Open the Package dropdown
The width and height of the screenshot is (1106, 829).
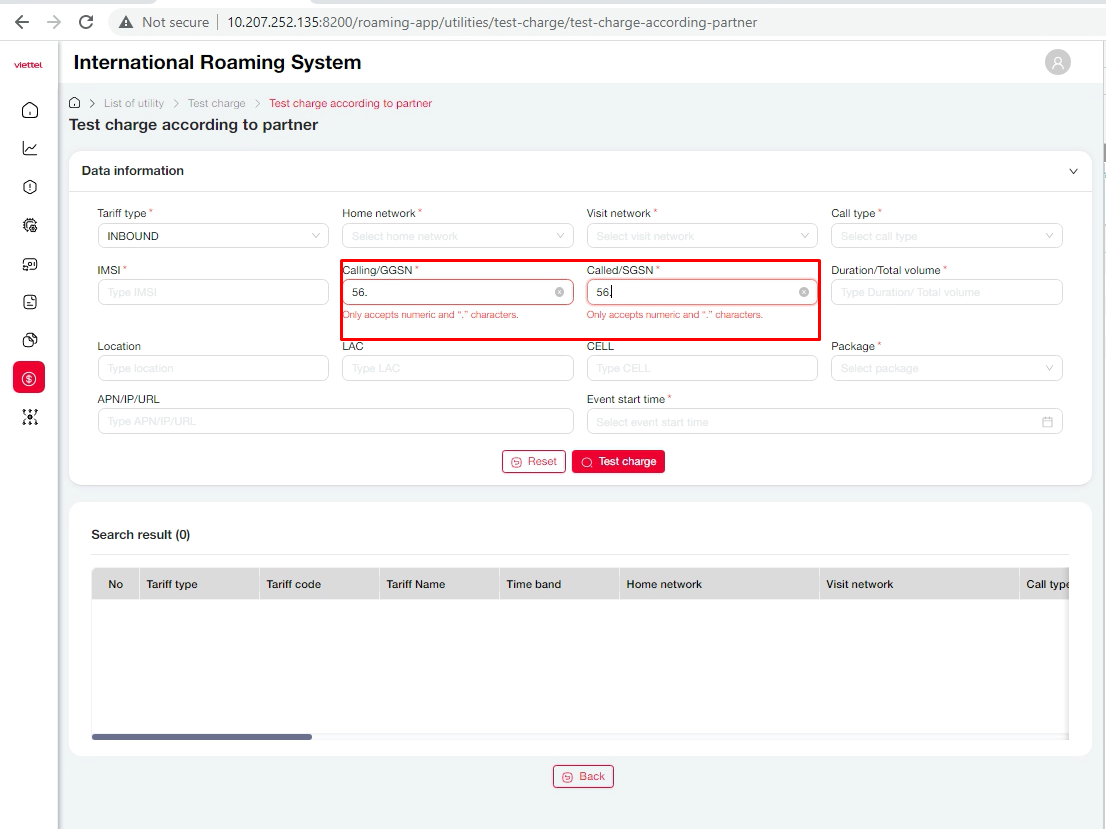(x=946, y=368)
